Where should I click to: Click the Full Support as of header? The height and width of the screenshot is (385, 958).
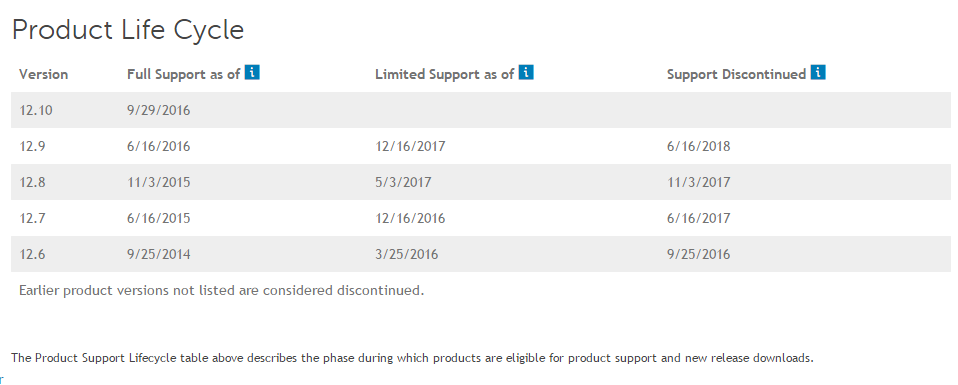[183, 75]
